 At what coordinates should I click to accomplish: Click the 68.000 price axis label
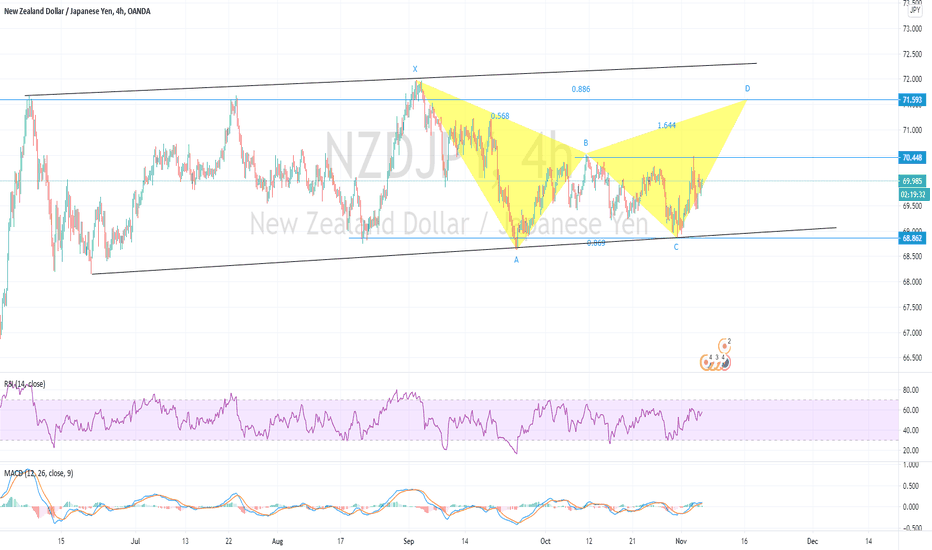point(912,282)
